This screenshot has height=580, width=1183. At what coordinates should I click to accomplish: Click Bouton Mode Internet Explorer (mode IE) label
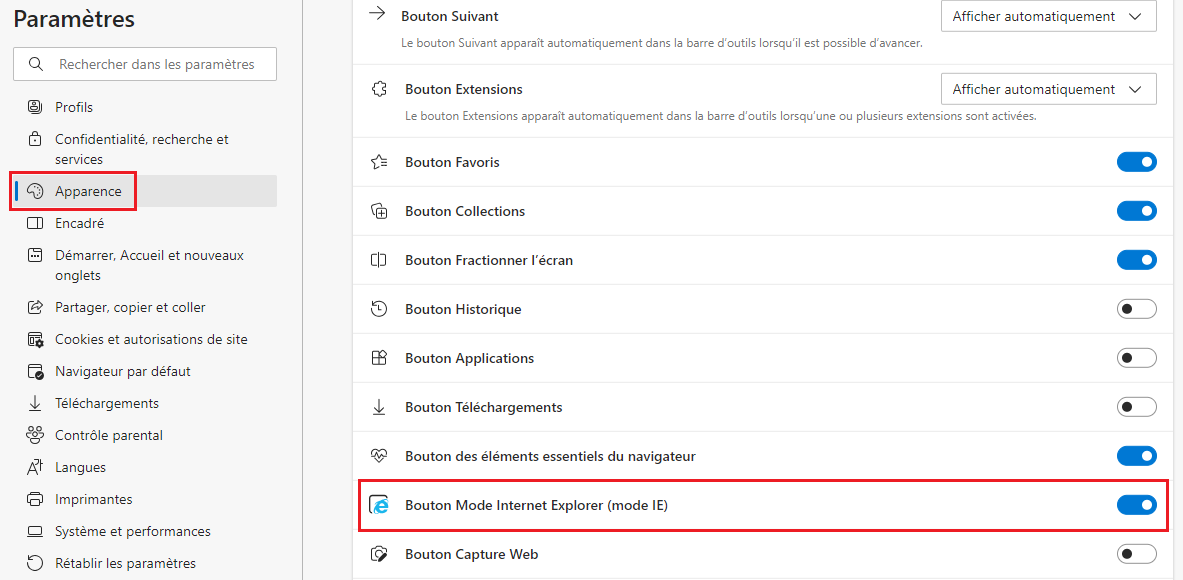pos(536,505)
